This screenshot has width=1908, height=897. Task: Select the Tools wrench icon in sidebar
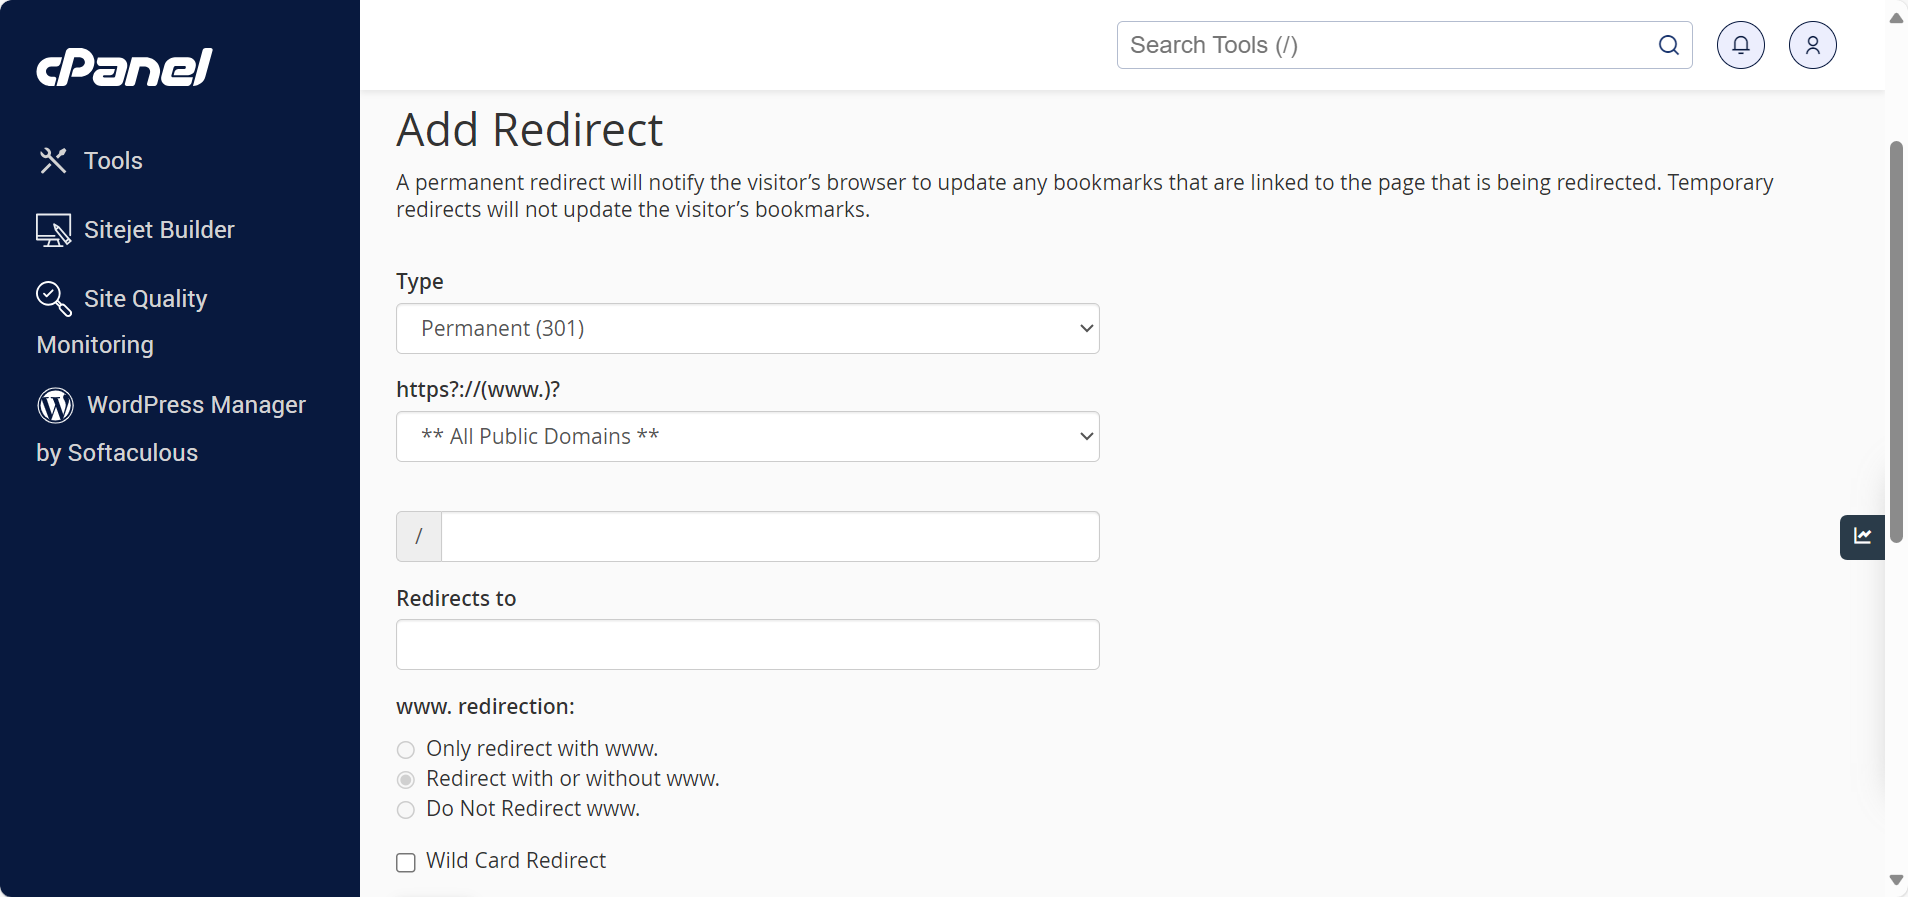pyautogui.click(x=53, y=160)
